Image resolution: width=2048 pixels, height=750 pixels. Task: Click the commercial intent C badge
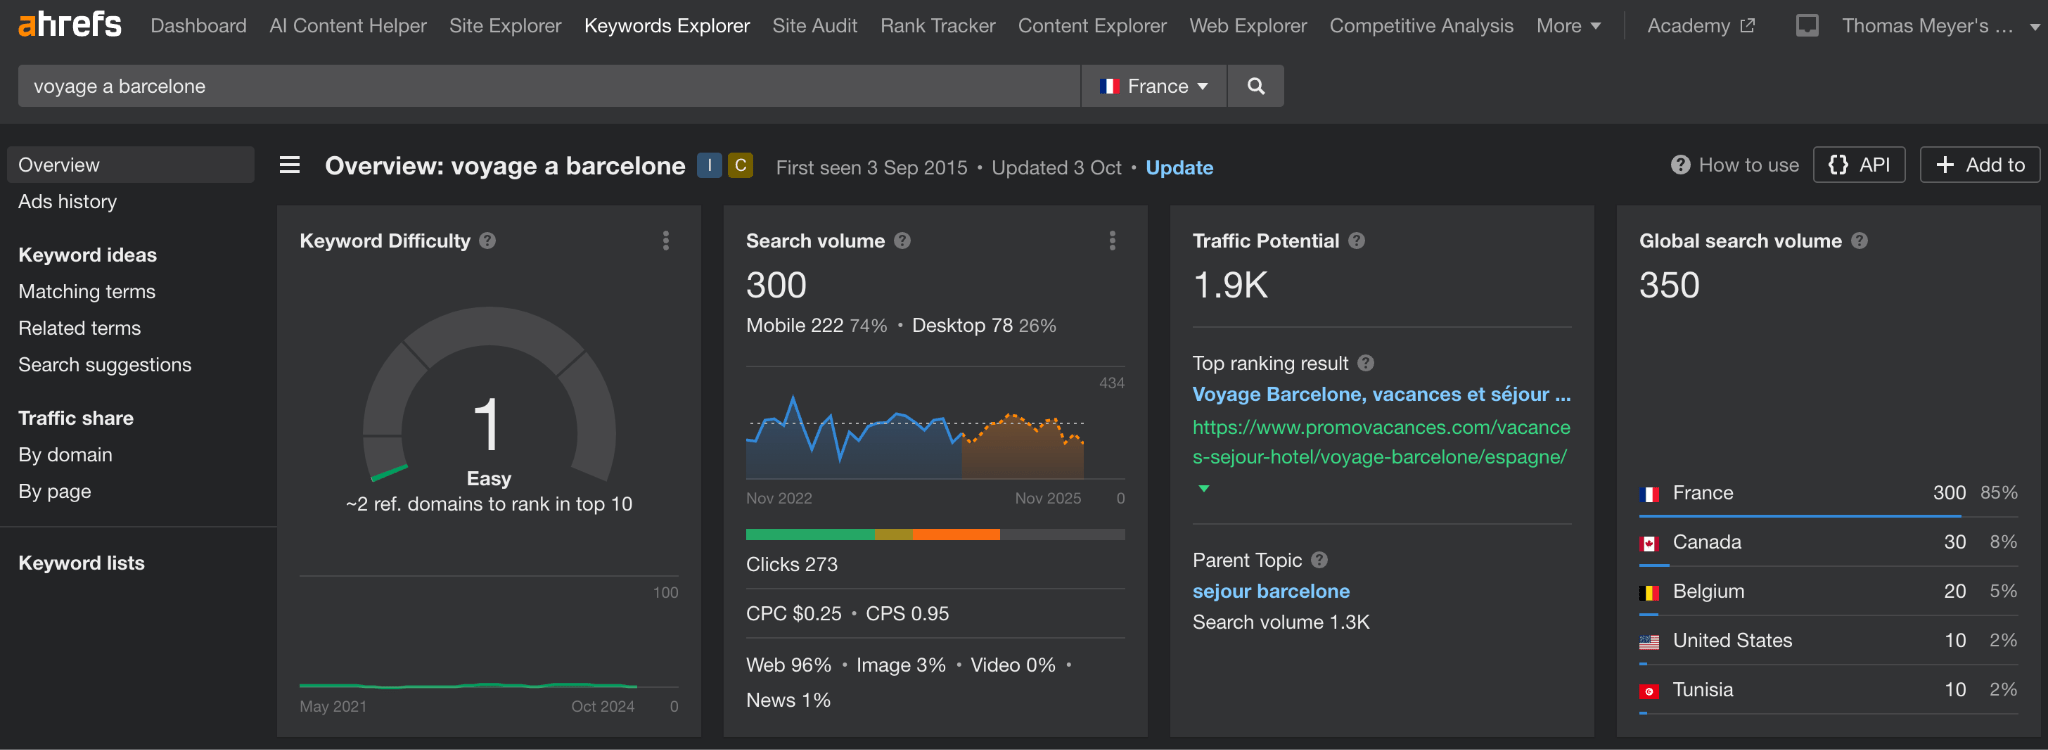click(x=740, y=166)
